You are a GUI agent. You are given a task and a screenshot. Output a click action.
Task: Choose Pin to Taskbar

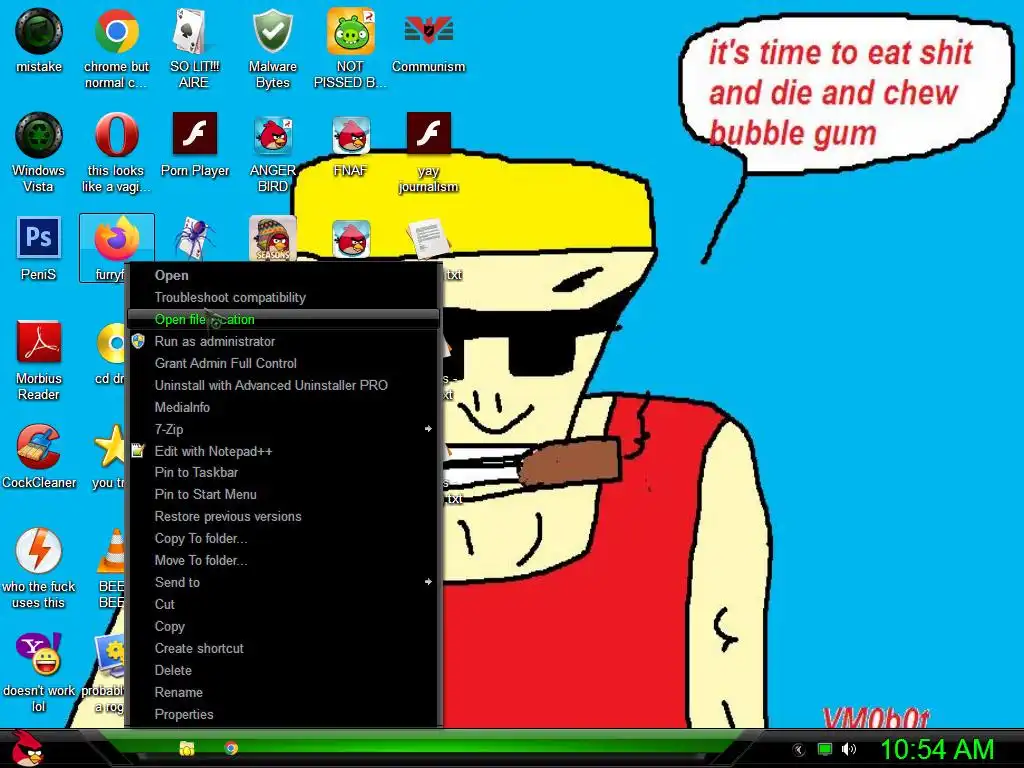[284, 472]
